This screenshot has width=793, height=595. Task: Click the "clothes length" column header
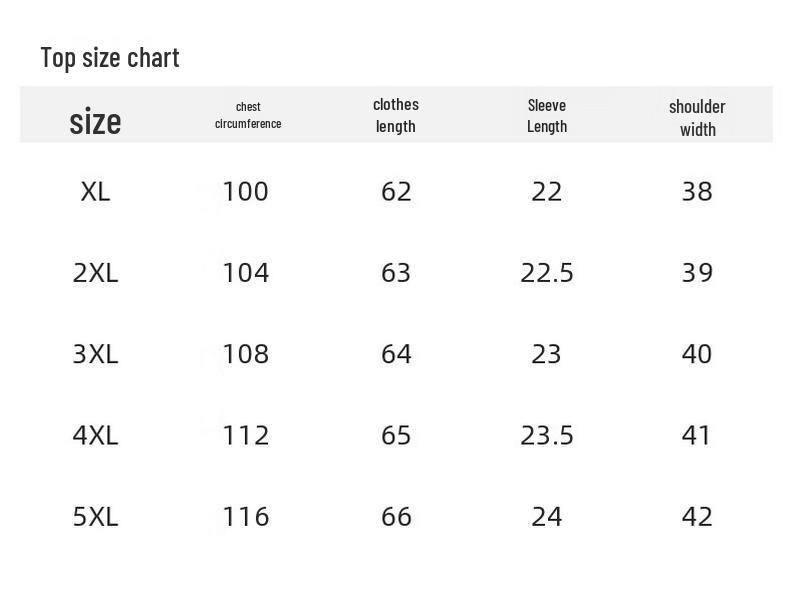396,115
